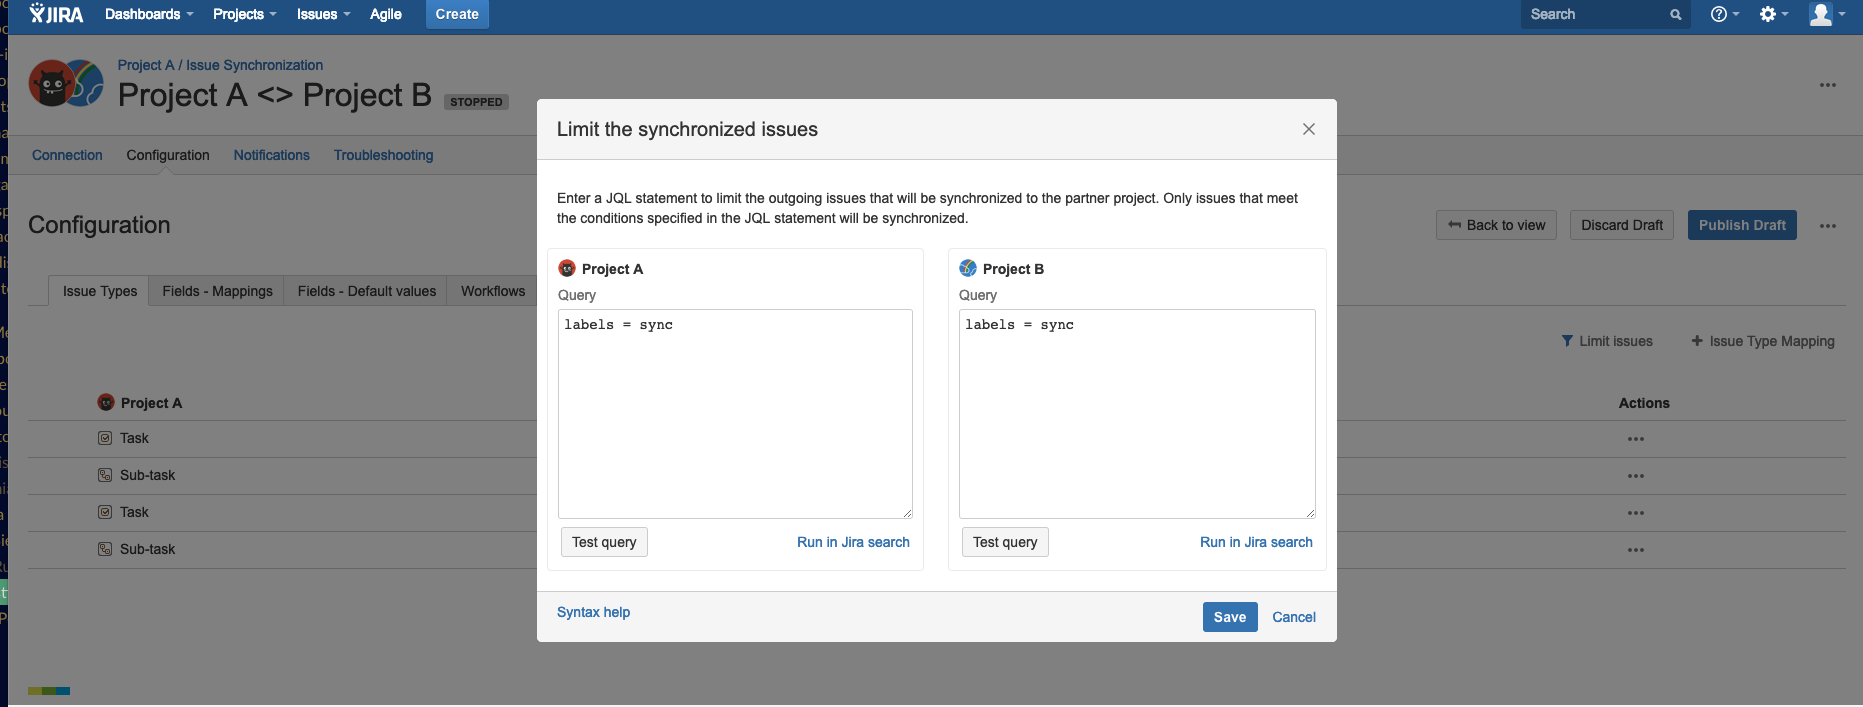Click the Jira logo in header
This screenshot has height=707, width=1863.
(56, 14)
